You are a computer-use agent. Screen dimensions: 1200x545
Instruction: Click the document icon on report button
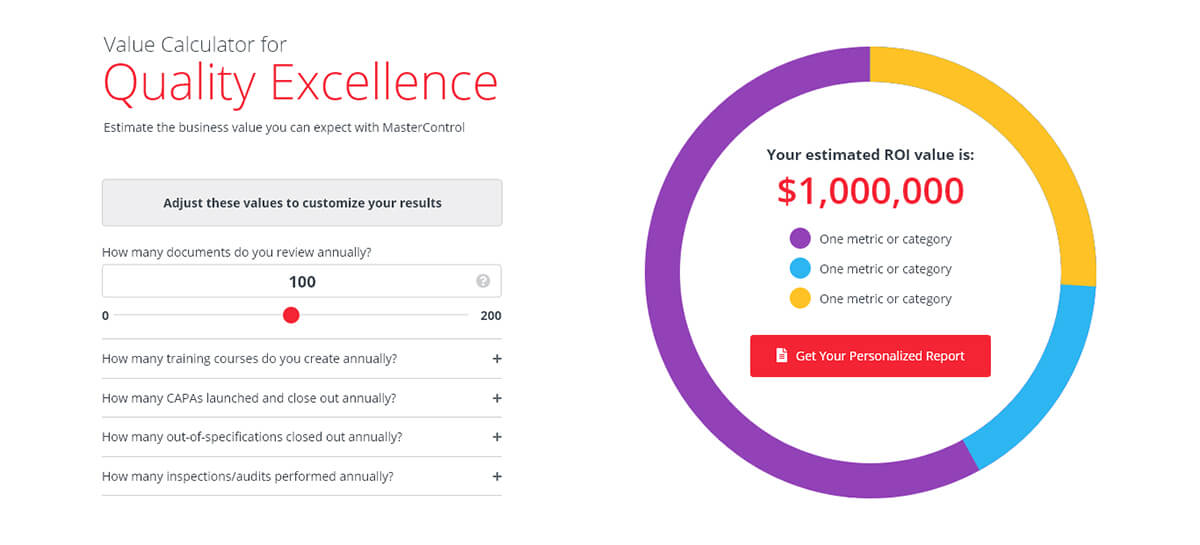(782, 356)
